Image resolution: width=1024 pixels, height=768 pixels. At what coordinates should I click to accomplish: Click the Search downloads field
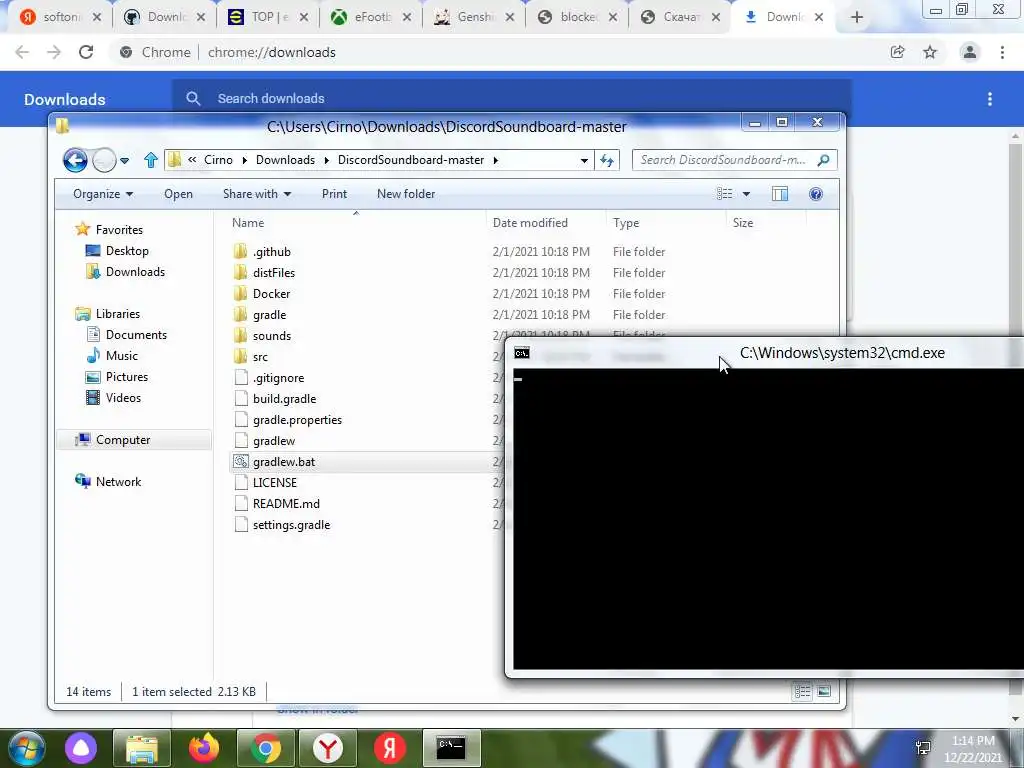tap(511, 99)
